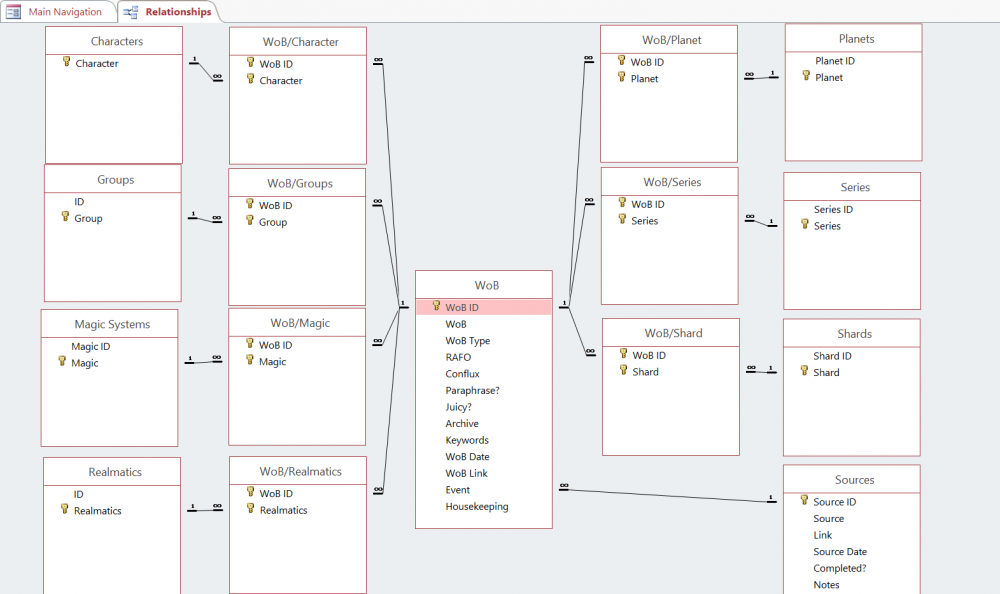
Task: Click the Relationships tab icon
Action: pos(131,12)
